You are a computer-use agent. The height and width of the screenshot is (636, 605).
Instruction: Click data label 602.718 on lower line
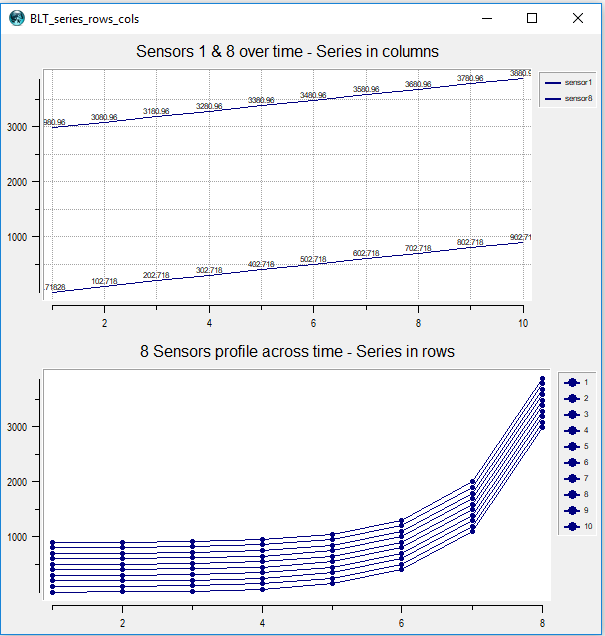point(366,254)
